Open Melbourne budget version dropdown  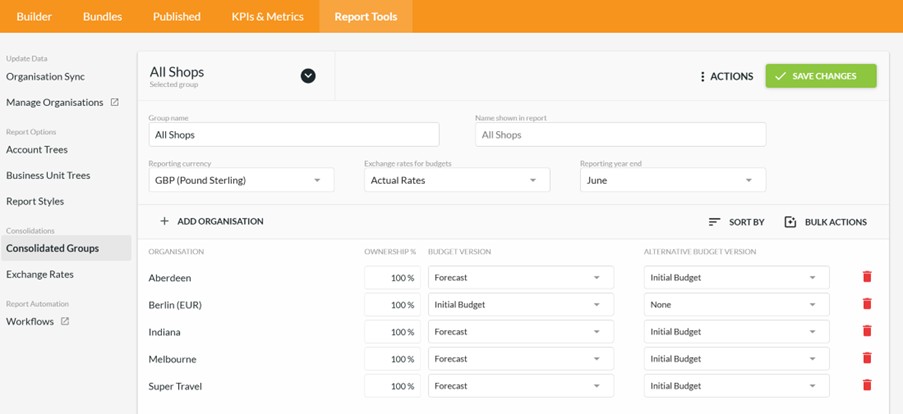point(521,359)
